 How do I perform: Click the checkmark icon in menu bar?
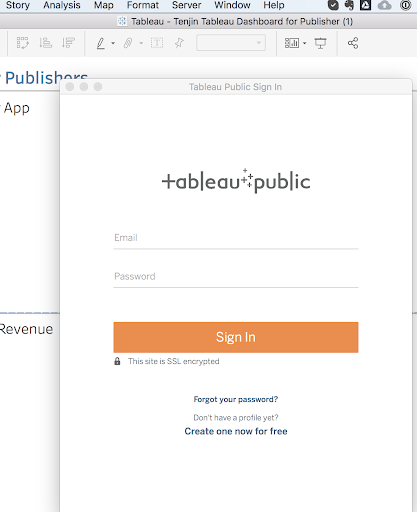click(x=333, y=5)
